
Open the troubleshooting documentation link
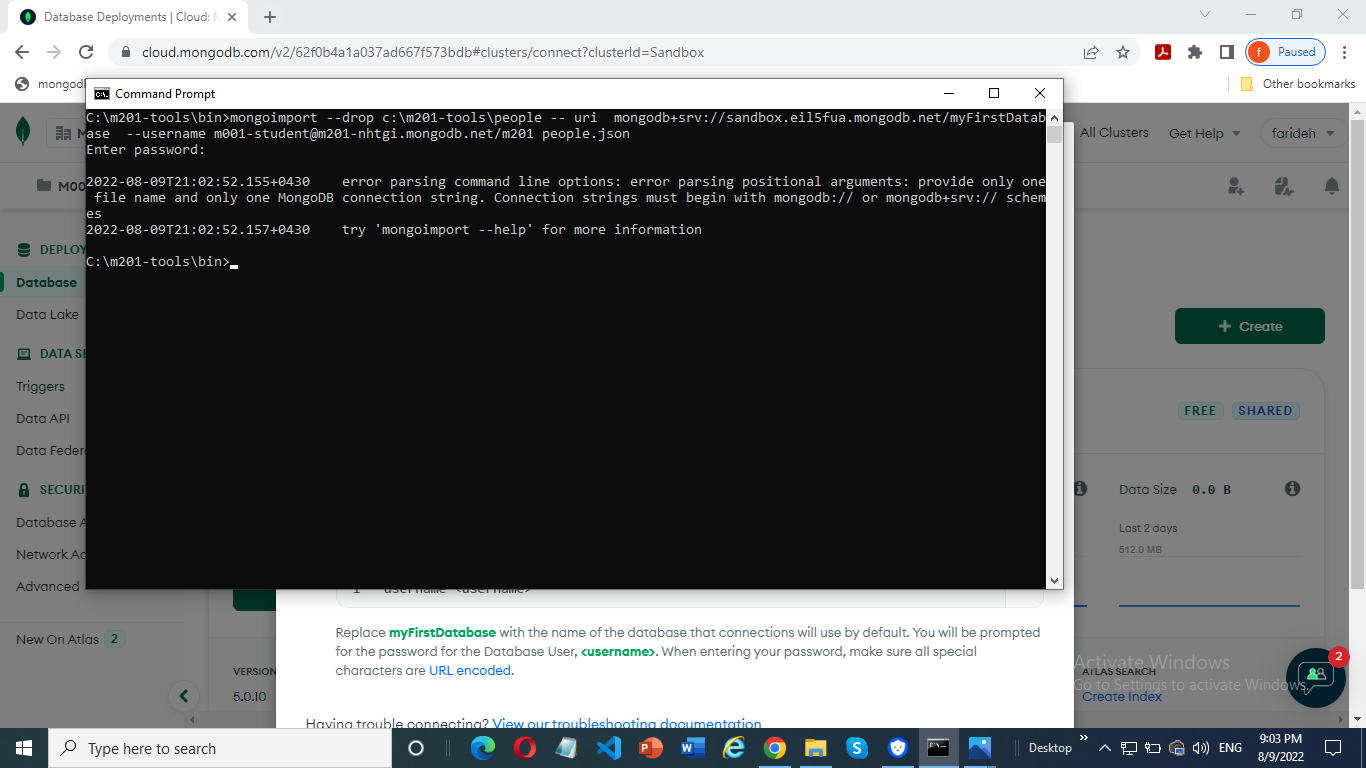click(x=627, y=723)
